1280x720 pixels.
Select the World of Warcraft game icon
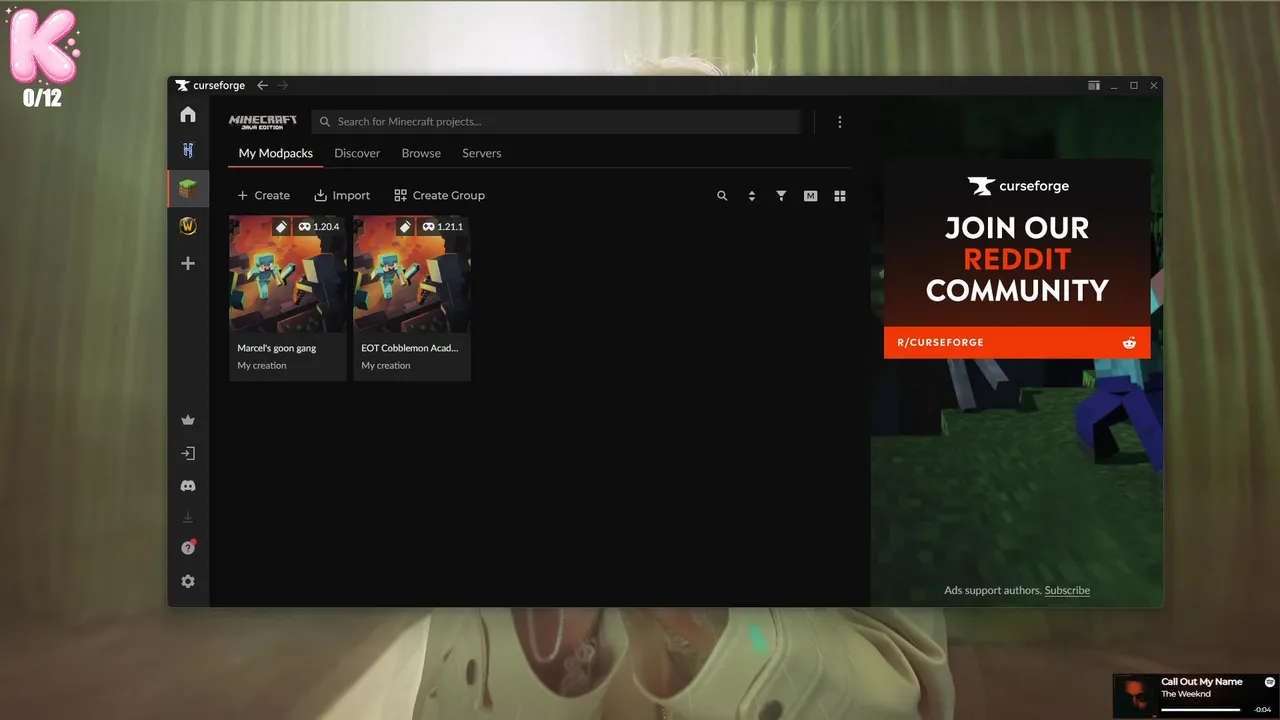[188, 226]
